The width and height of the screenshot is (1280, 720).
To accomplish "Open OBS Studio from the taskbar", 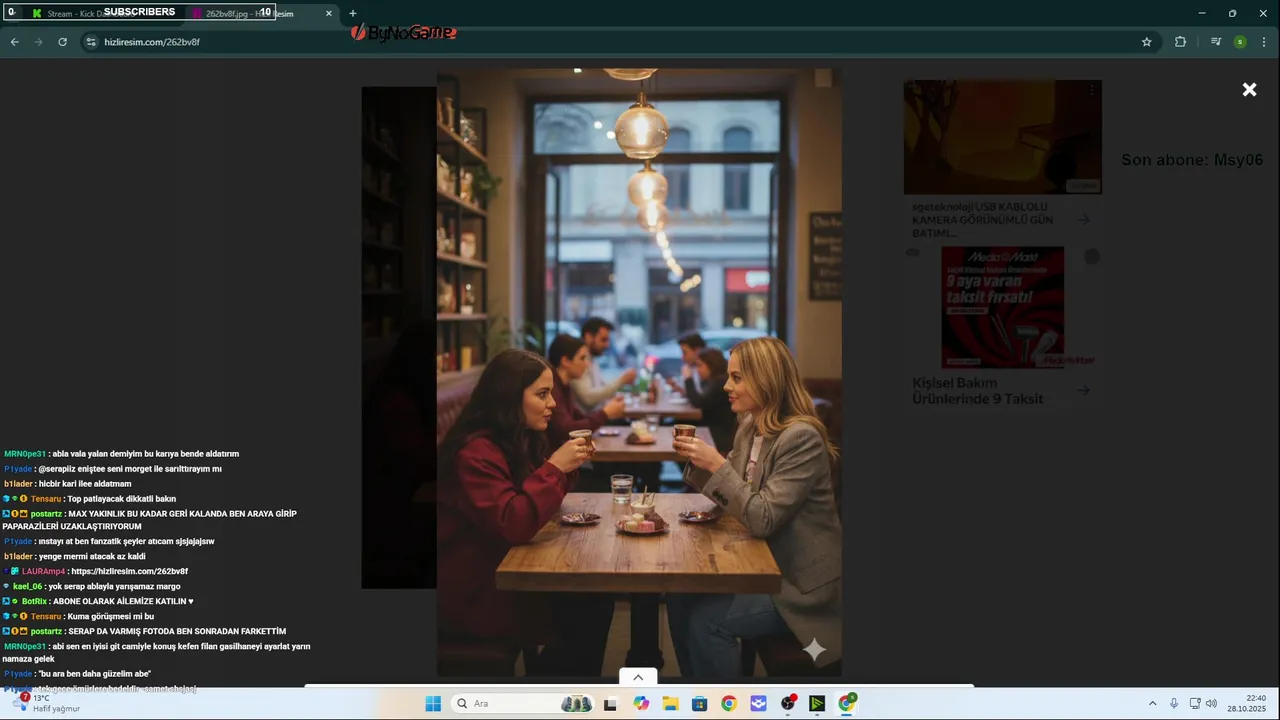I will tap(788, 704).
